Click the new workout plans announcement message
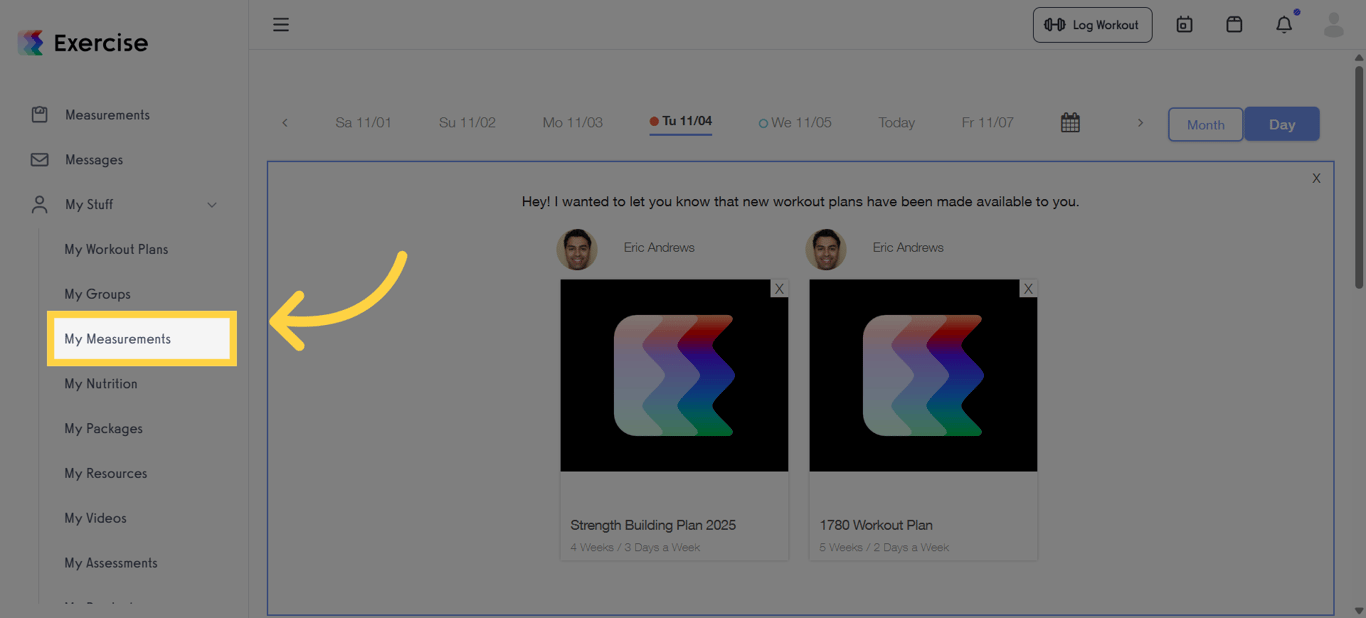This screenshot has height=618, width=1366. click(x=800, y=201)
